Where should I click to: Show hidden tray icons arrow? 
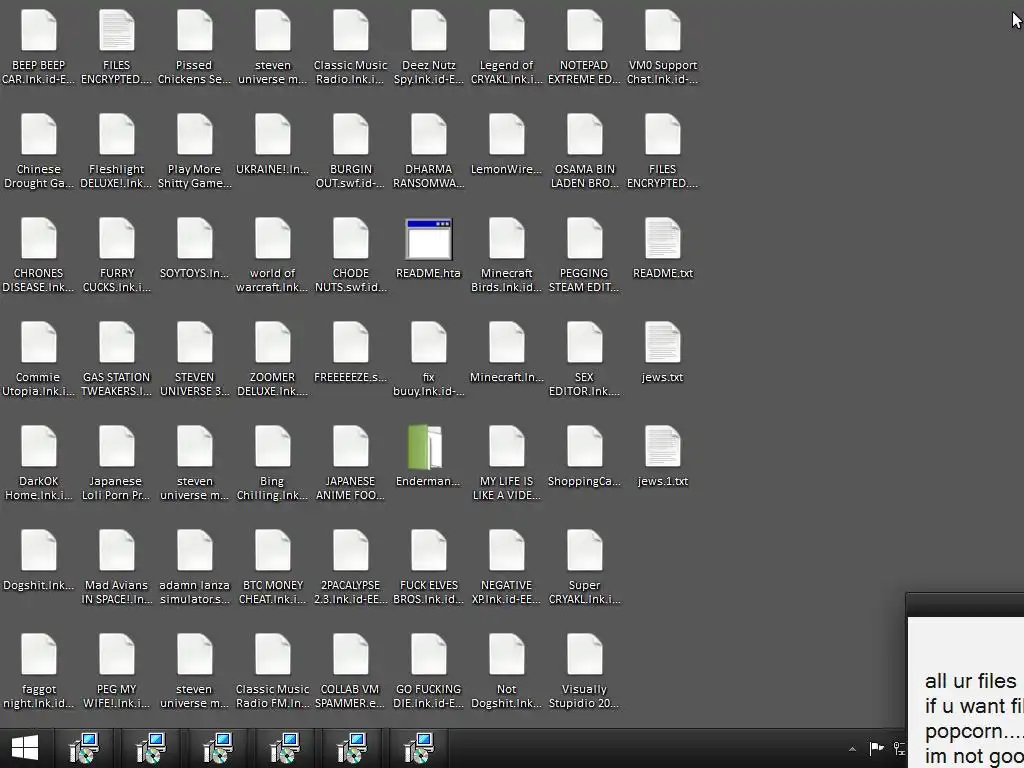(852, 748)
